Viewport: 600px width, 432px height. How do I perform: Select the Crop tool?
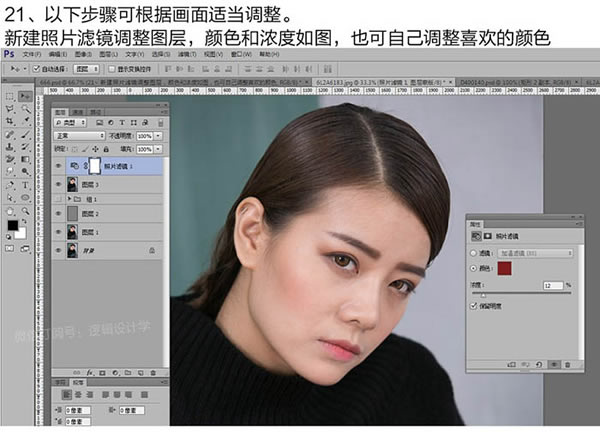(10, 122)
